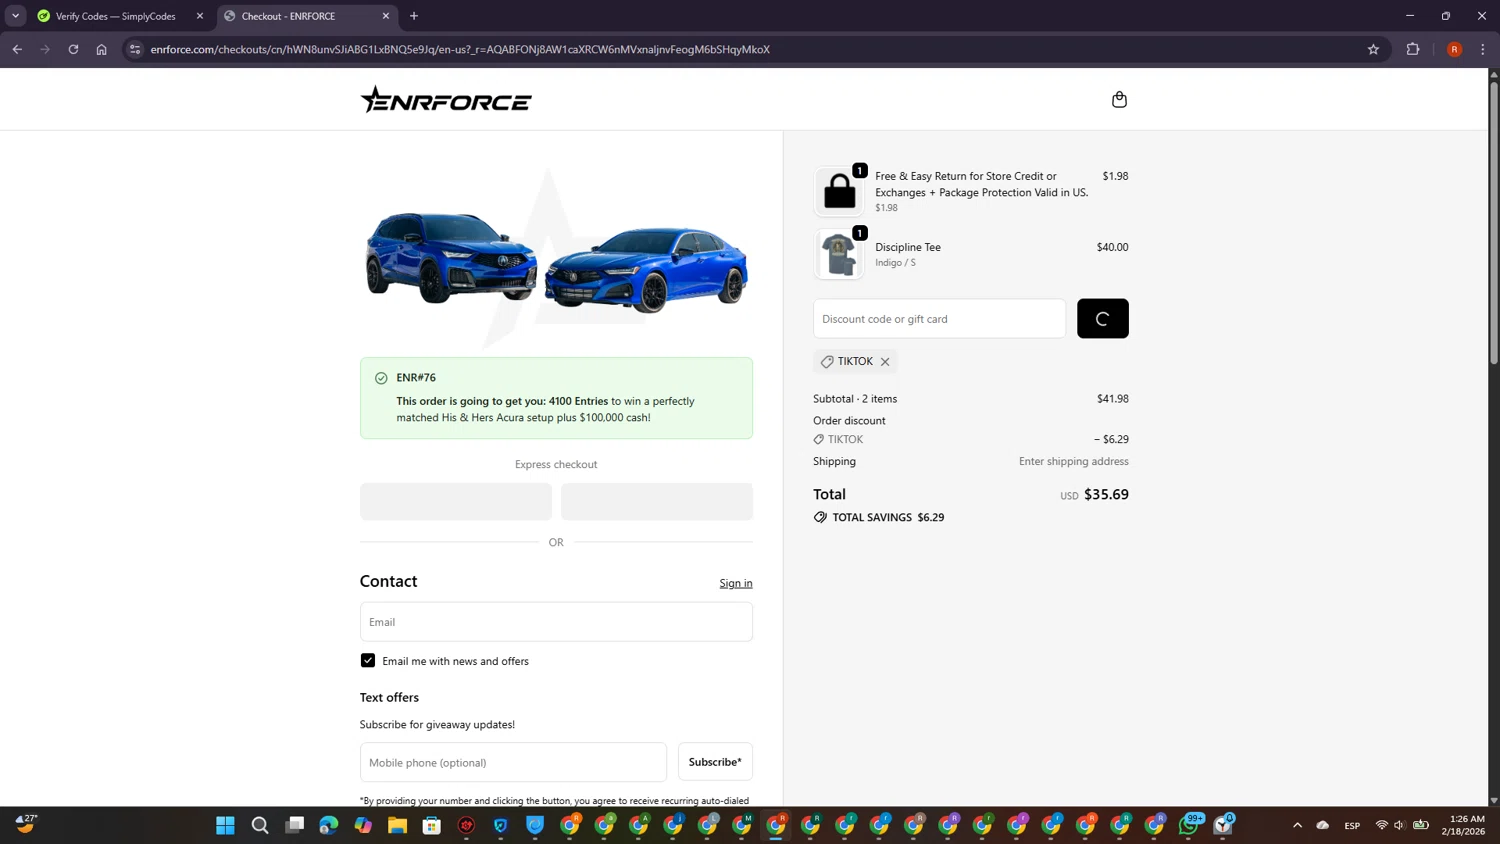Viewport: 1500px width, 844px height.
Task: Open Wi-Fi network settings in tray
Action: (1382, 825)
